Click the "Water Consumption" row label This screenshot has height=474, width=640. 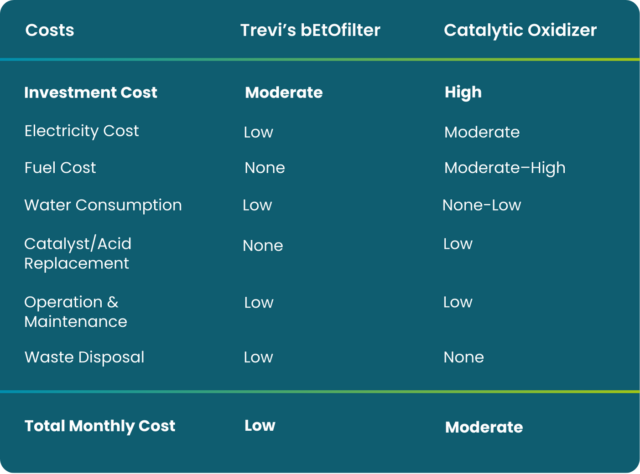(x=103, y=205)
